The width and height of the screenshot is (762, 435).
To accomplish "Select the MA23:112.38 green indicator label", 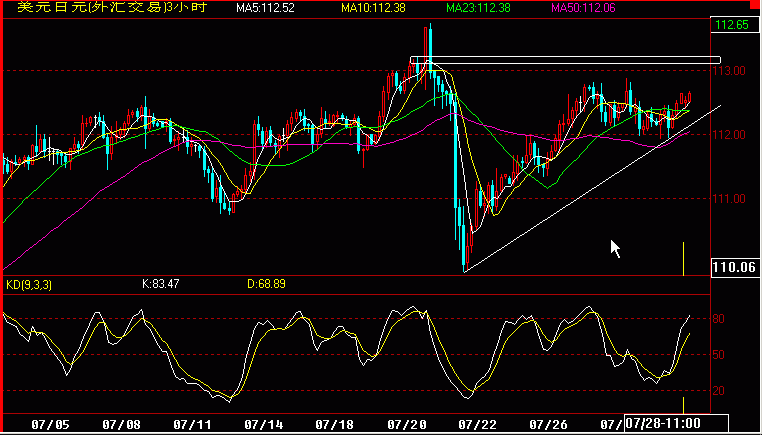I will coord(478,8).
